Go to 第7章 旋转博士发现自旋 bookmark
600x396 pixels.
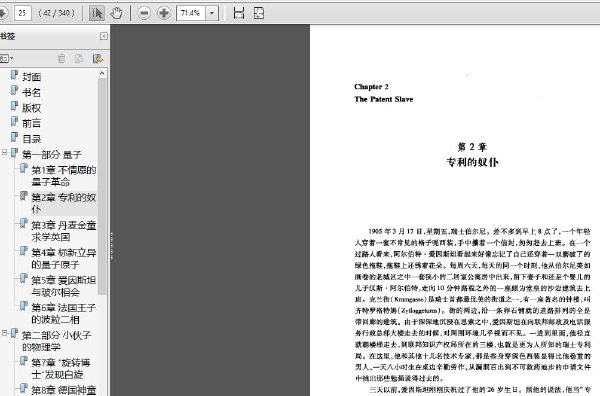(x=61, y=368)
